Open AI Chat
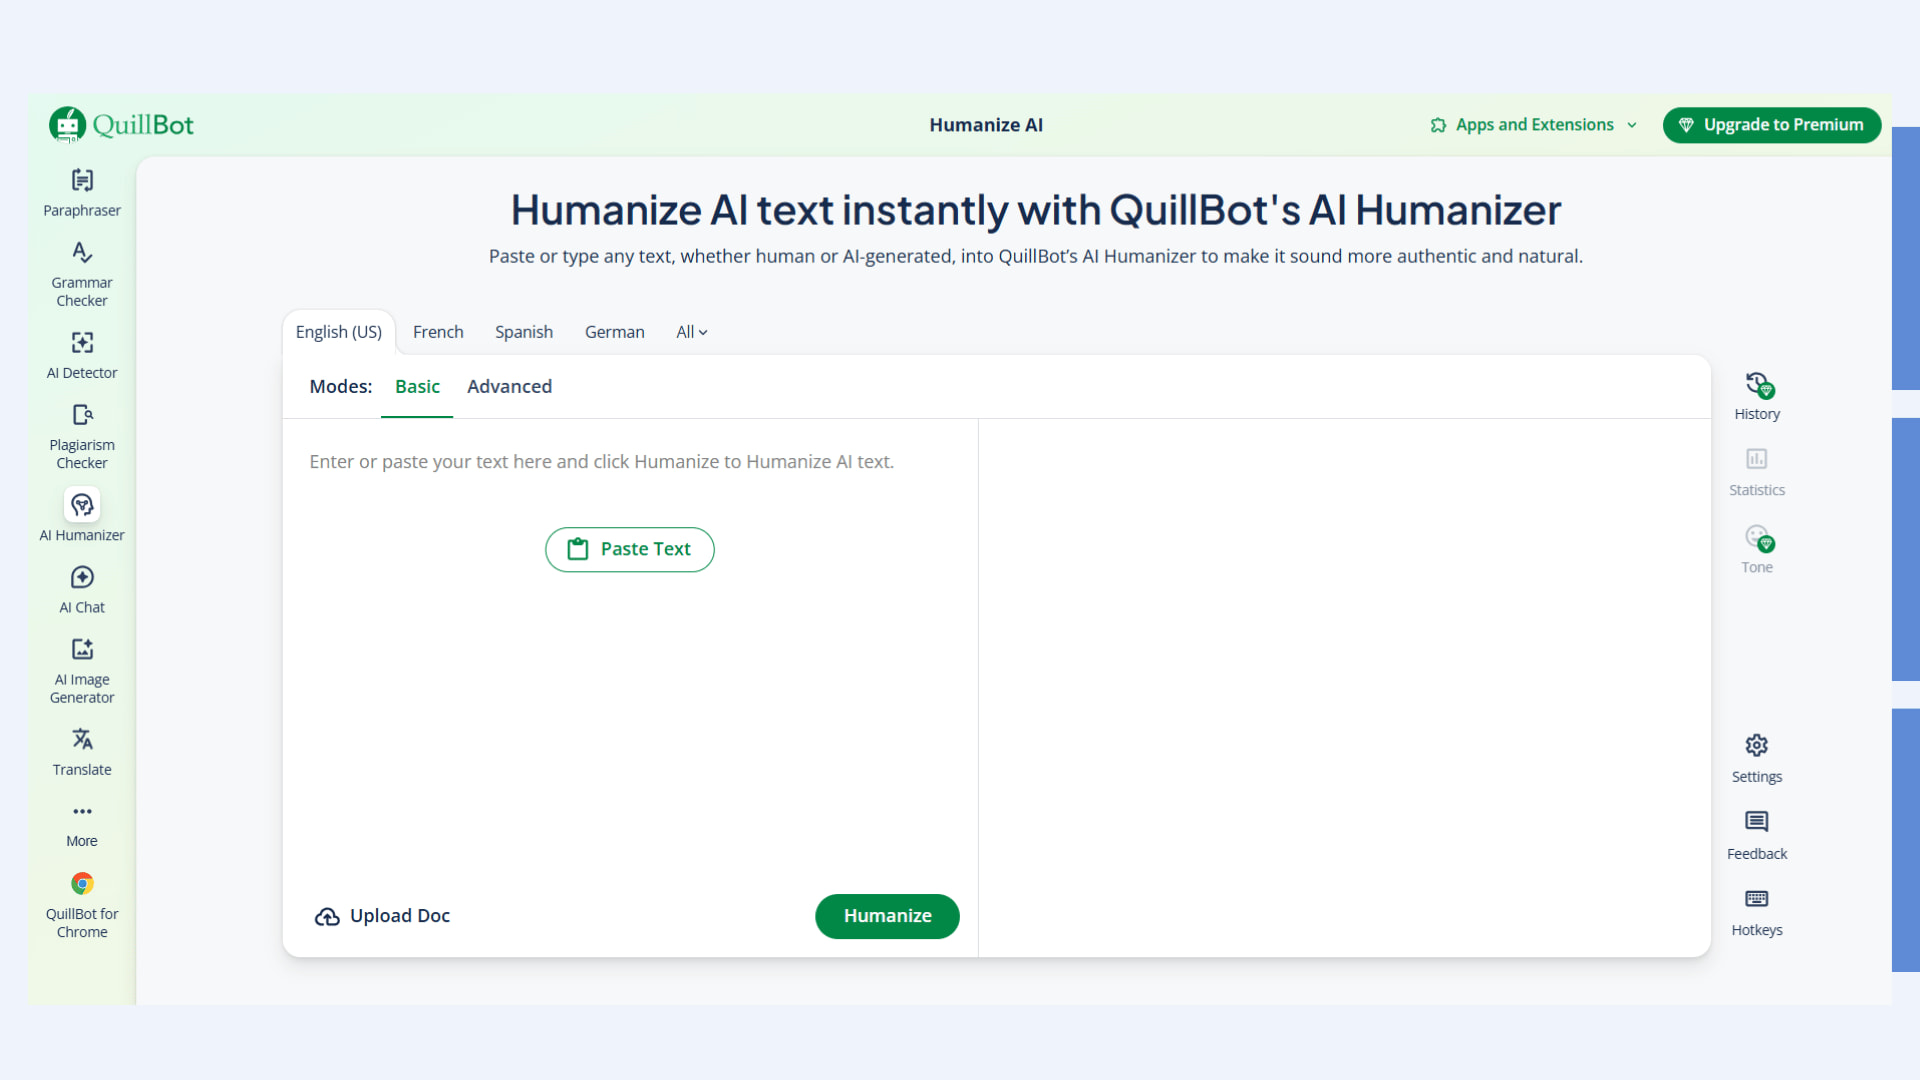Screen dimensions: 1920x1080 tap(81, 589)
